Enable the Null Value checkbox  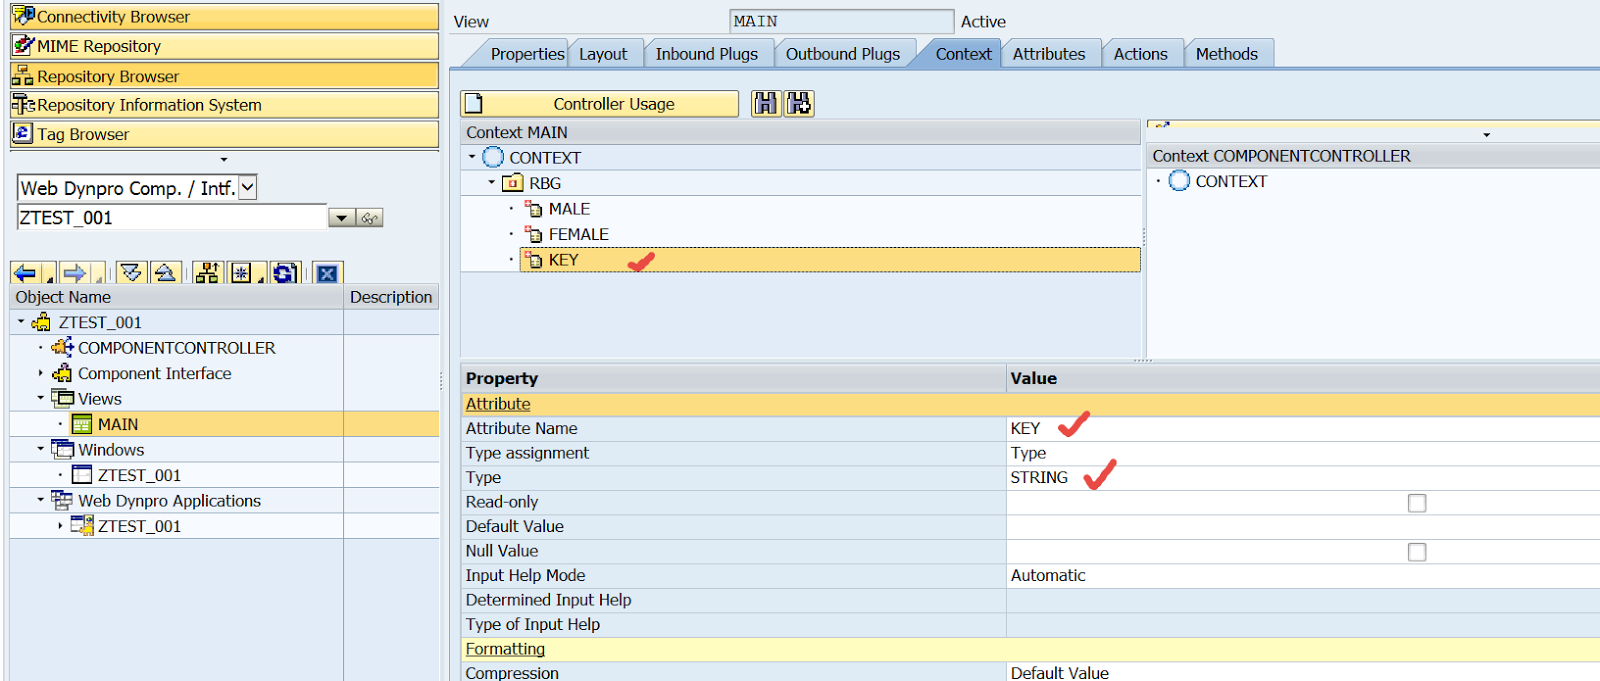tap(1416, 552)
